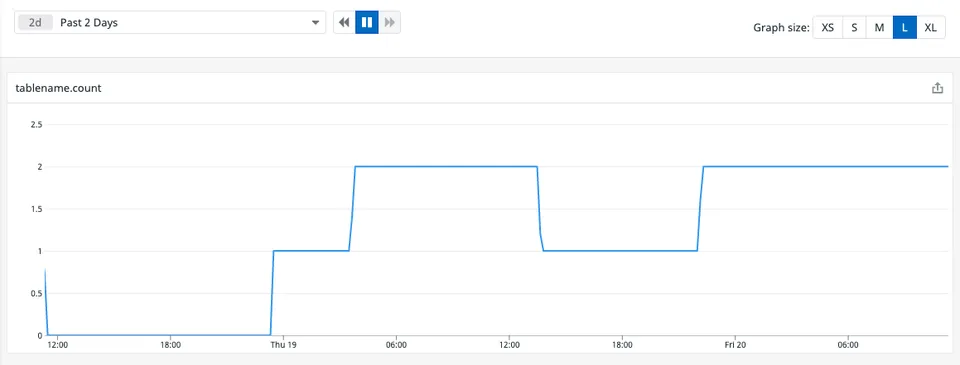Image resolution: width=960 pixels, height=365 pixels.
Task: Open the export icon on tablename.count graph
Action: point(937,88)
